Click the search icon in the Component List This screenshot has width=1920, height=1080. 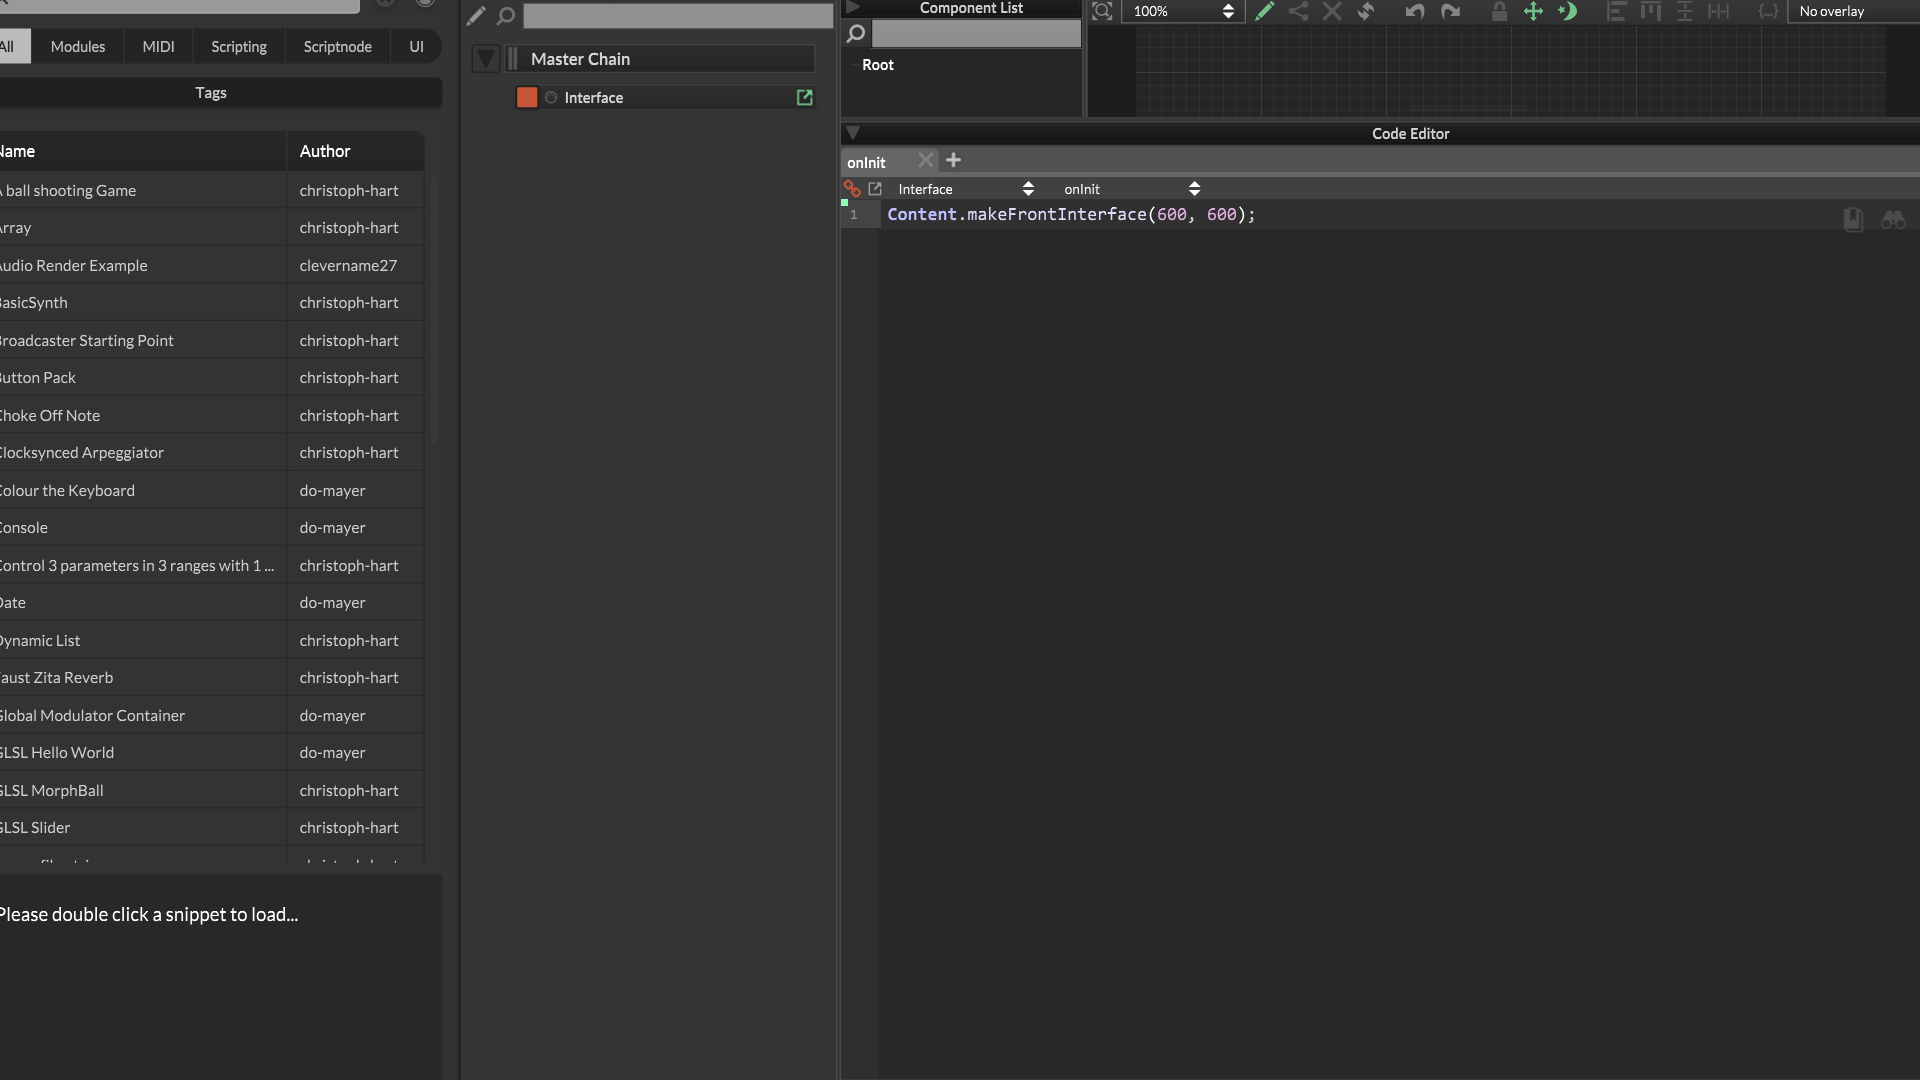856,34
